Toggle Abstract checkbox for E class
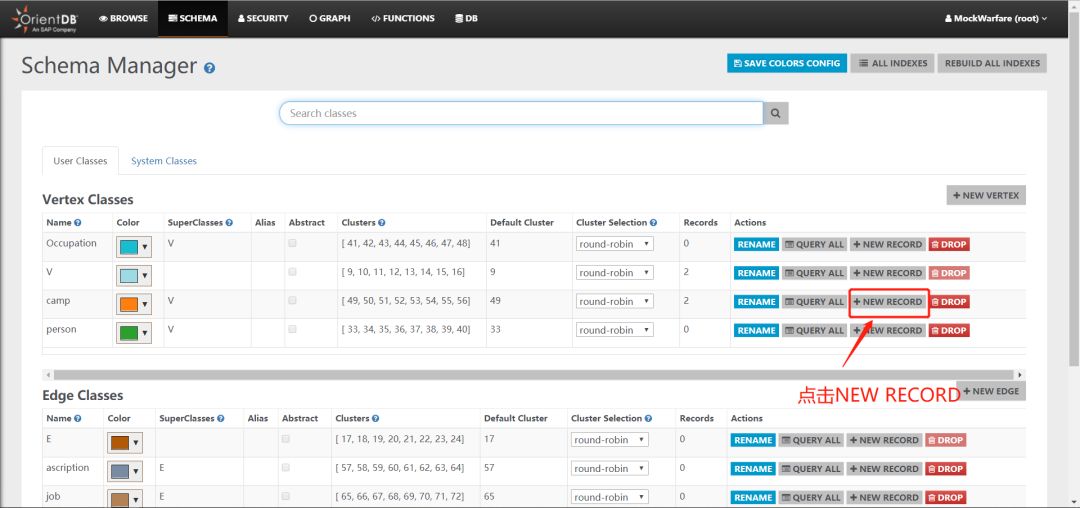 286,438
